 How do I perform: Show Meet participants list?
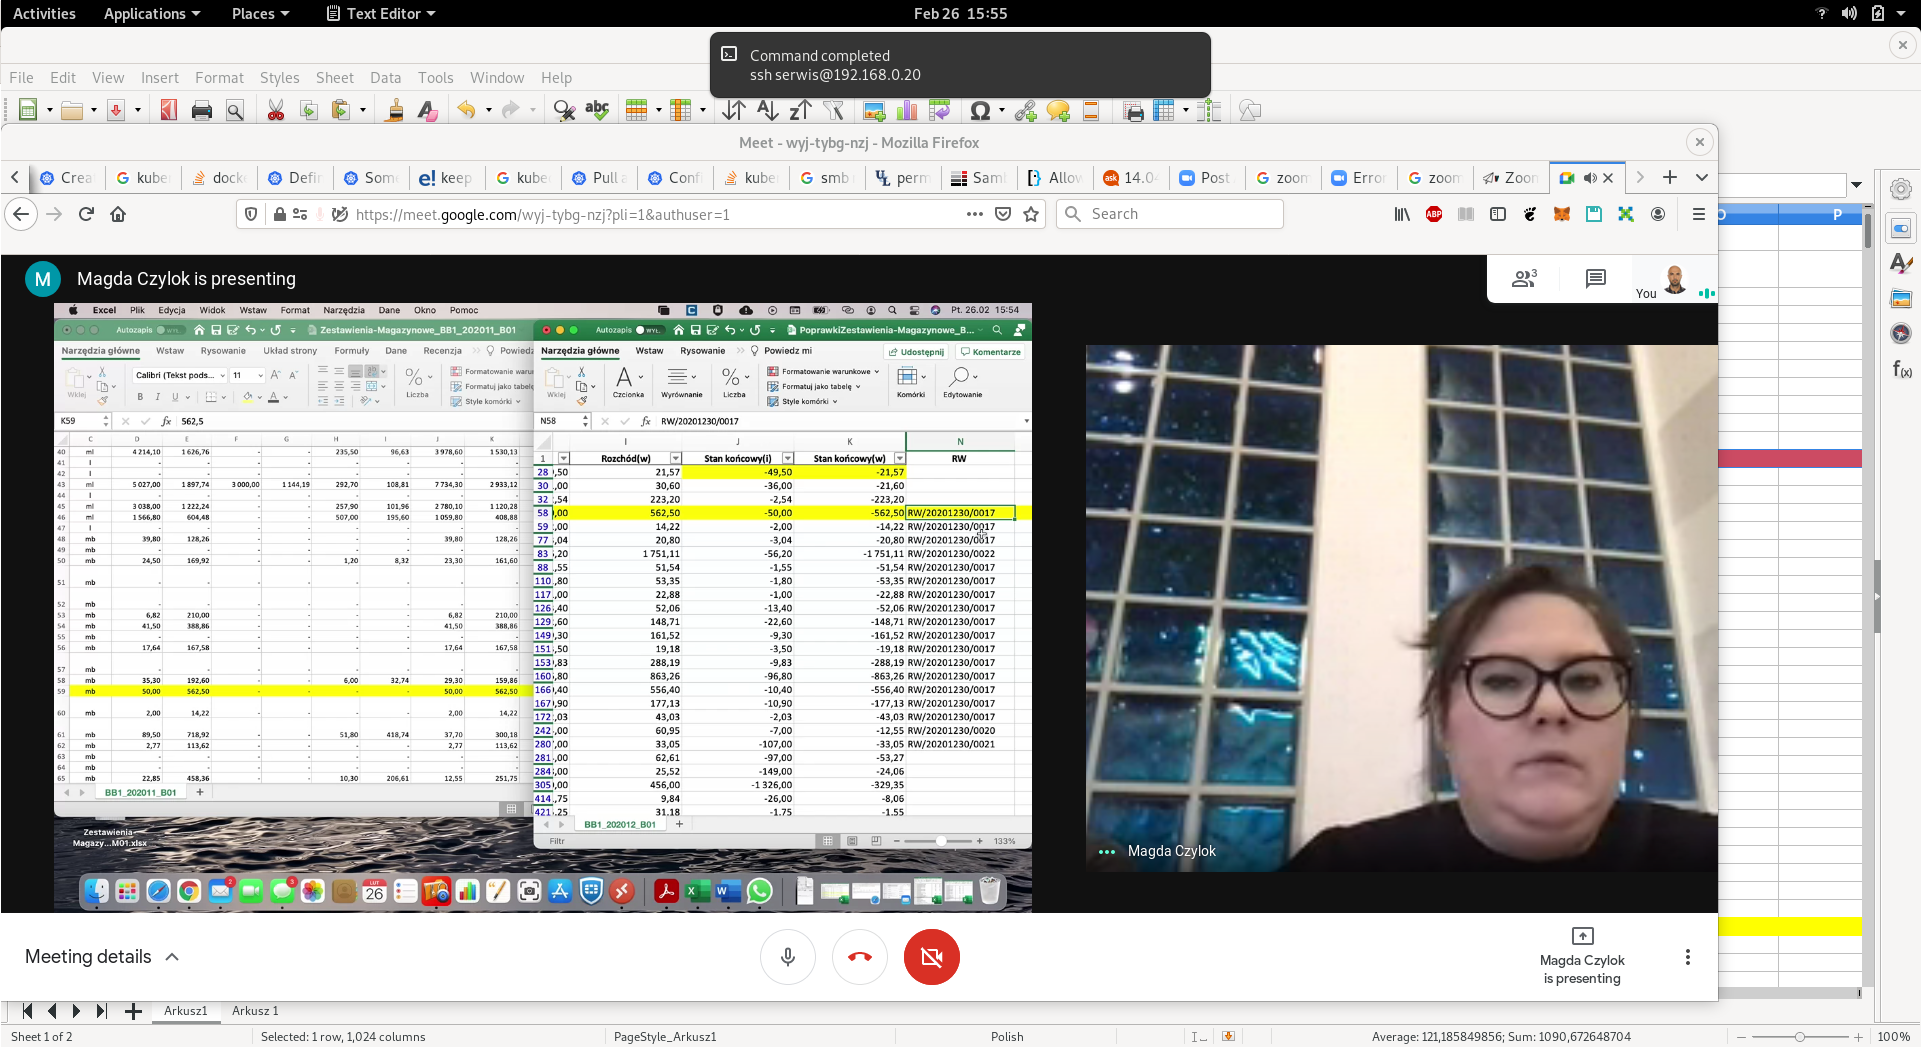pos(1524,279)
